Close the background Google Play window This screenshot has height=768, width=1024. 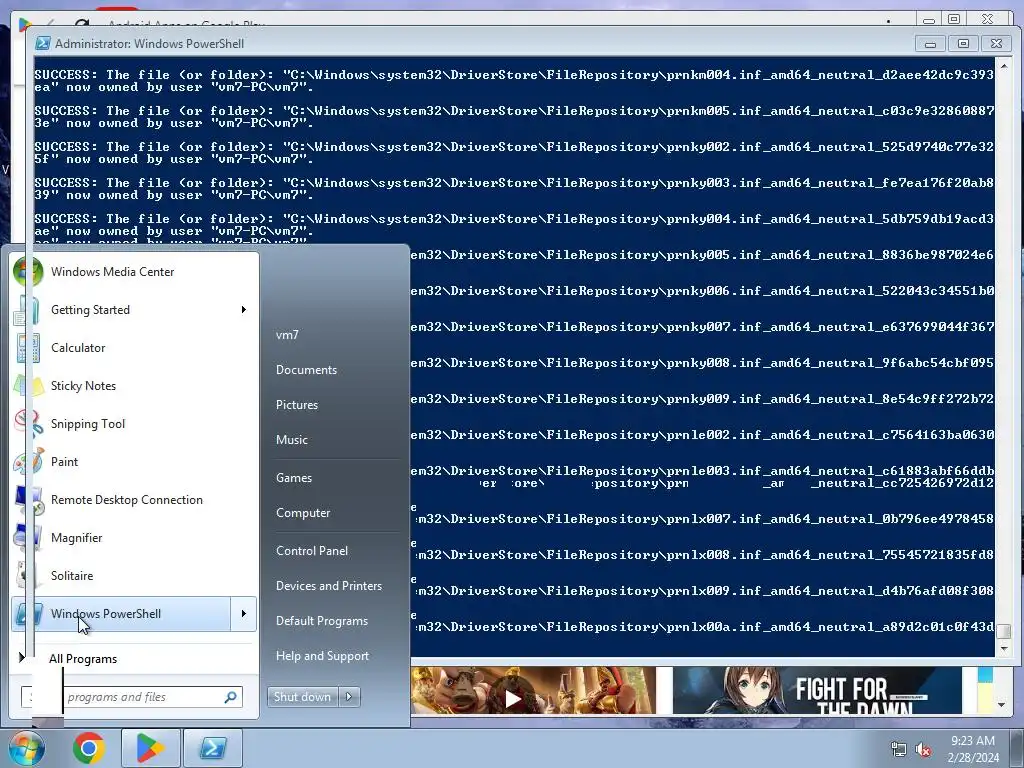[988, 20]
